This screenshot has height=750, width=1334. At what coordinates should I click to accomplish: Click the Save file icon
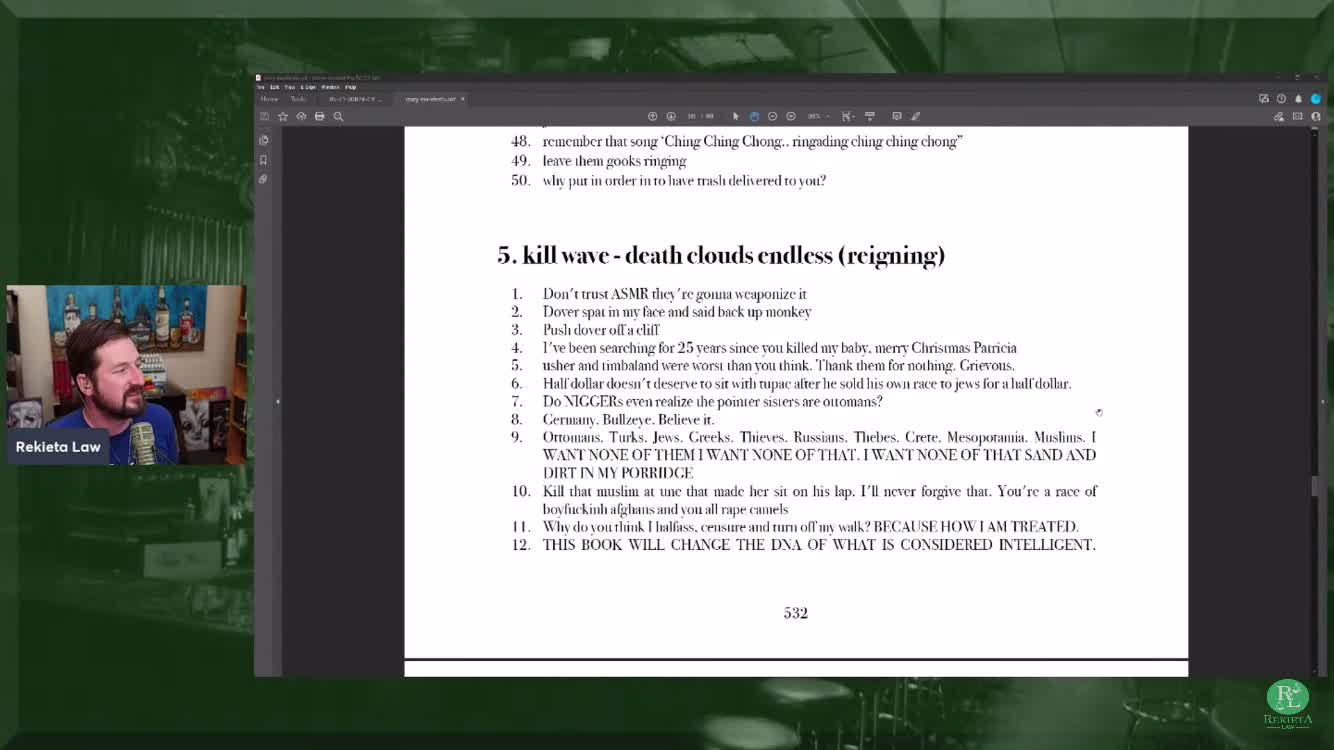point(264,116)
